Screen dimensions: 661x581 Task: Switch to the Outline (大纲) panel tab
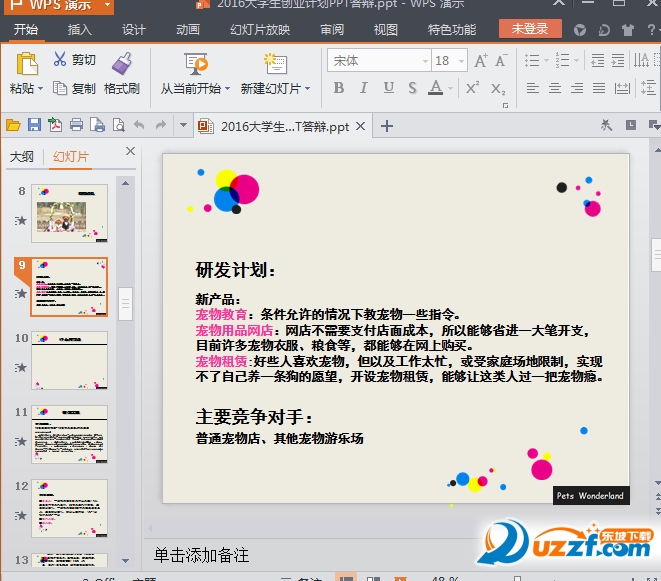coord(22,157)
